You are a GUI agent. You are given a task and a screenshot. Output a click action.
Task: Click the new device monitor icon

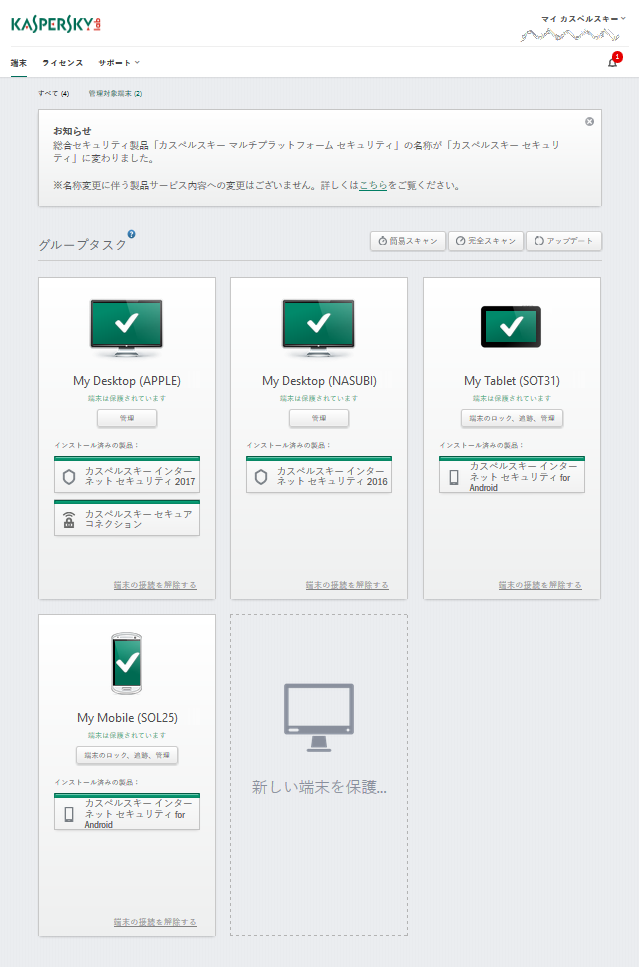click(318, 717)
